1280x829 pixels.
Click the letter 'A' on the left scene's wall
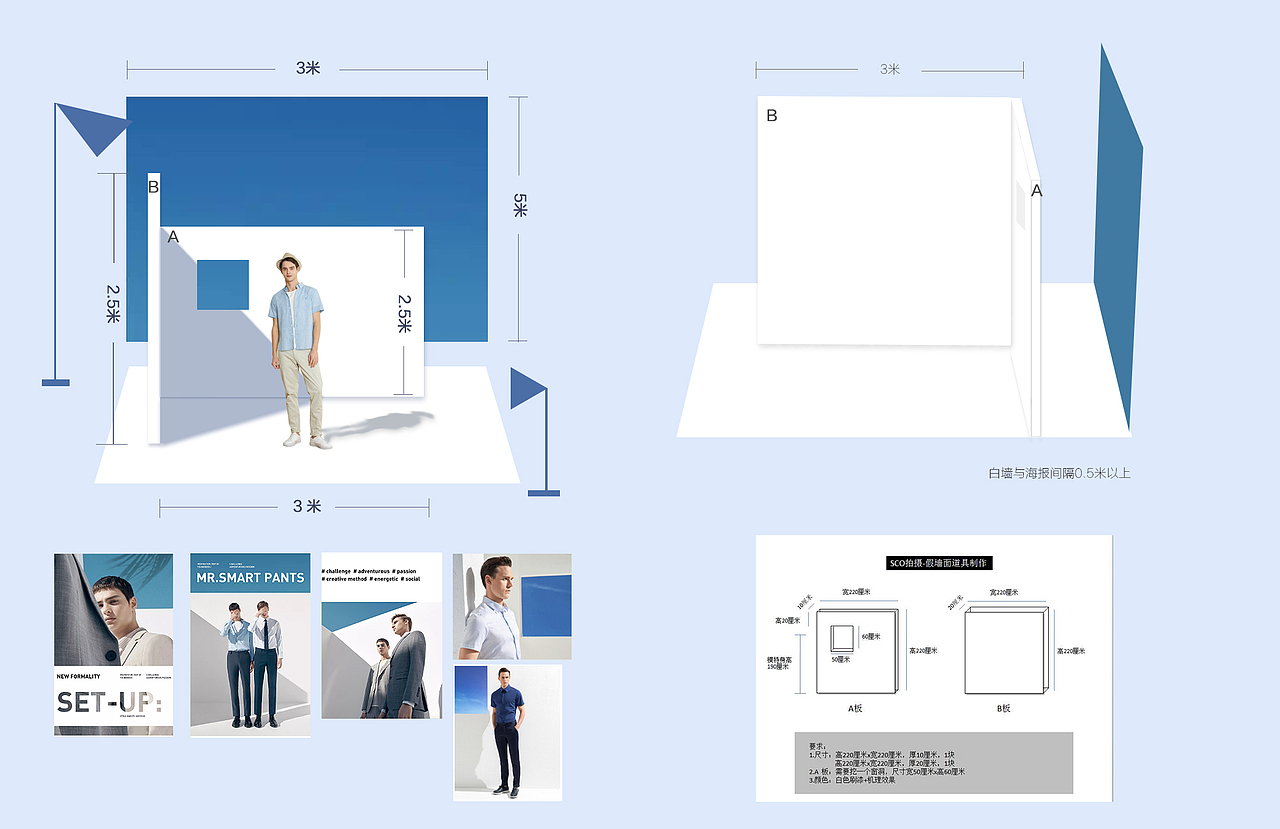pyautogui.click(x=173, y=237)
